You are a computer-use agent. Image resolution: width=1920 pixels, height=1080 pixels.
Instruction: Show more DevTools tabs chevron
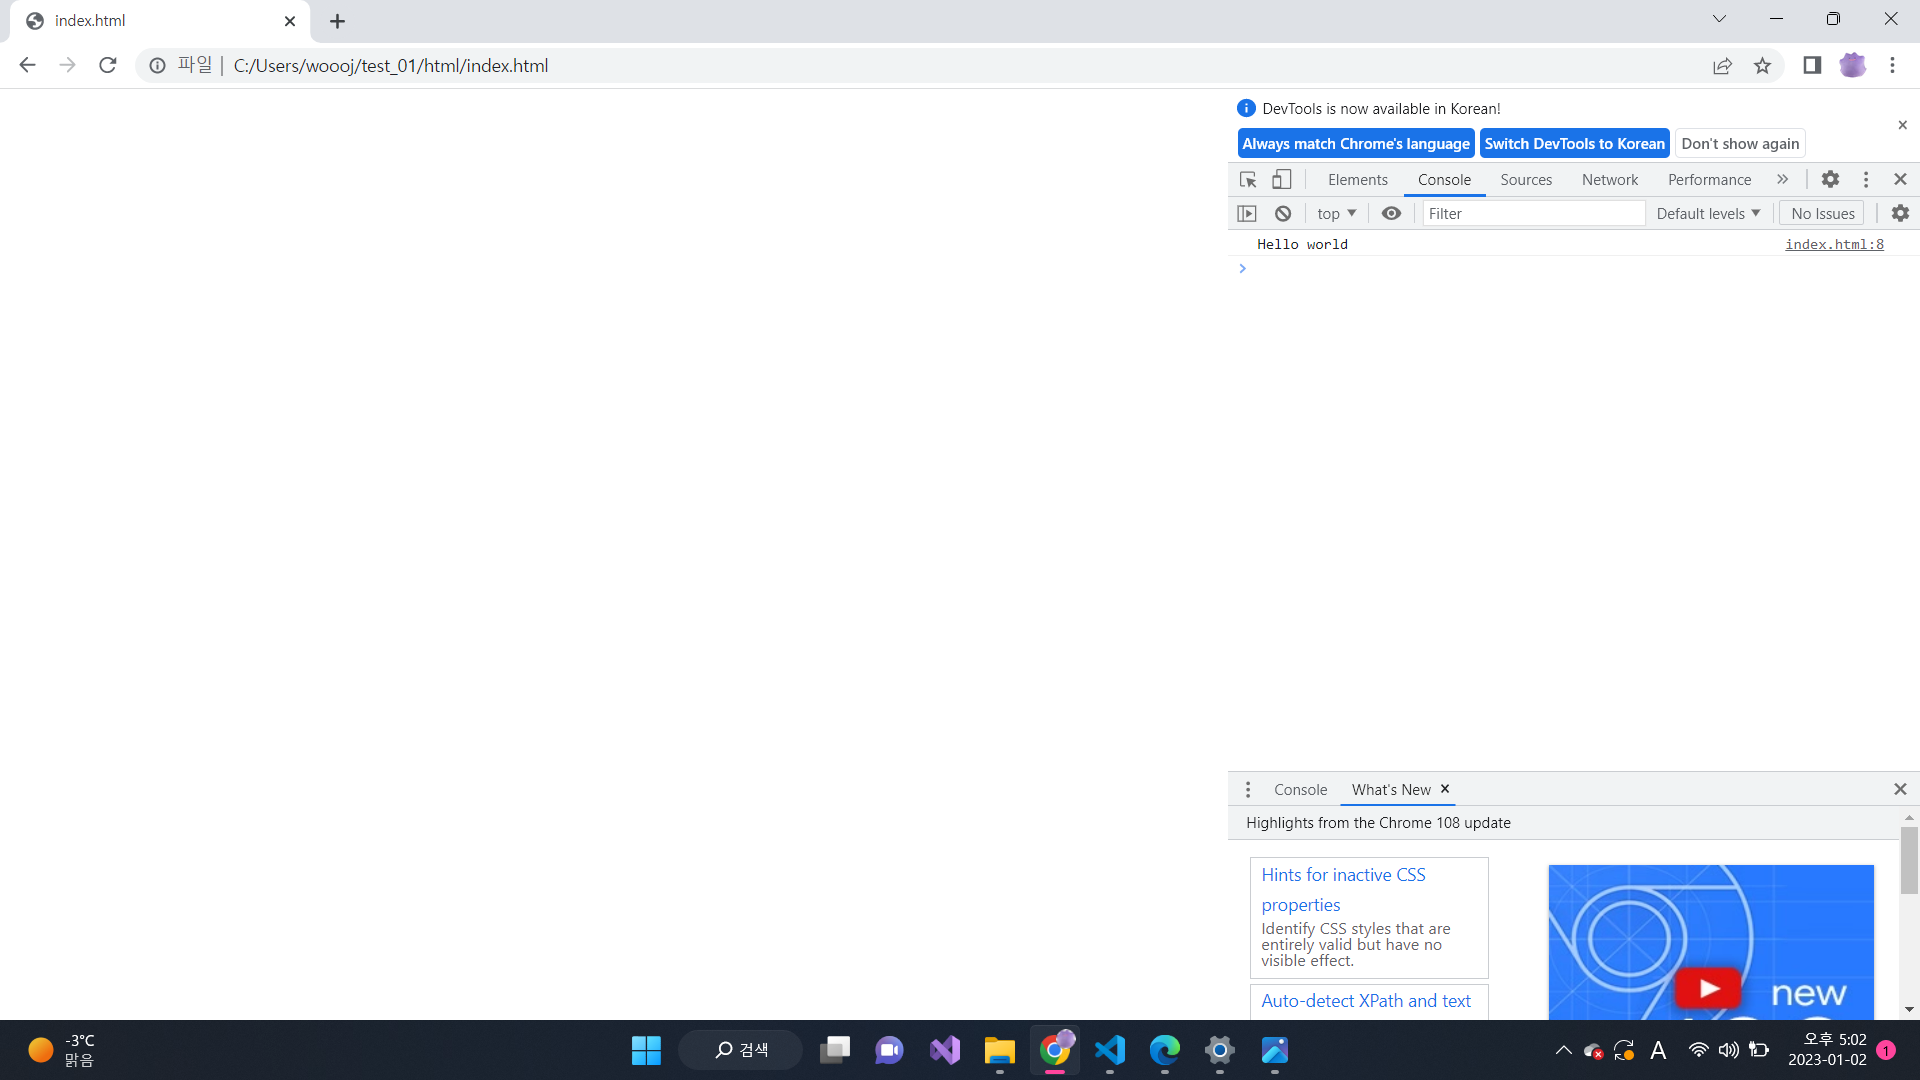1782,179
